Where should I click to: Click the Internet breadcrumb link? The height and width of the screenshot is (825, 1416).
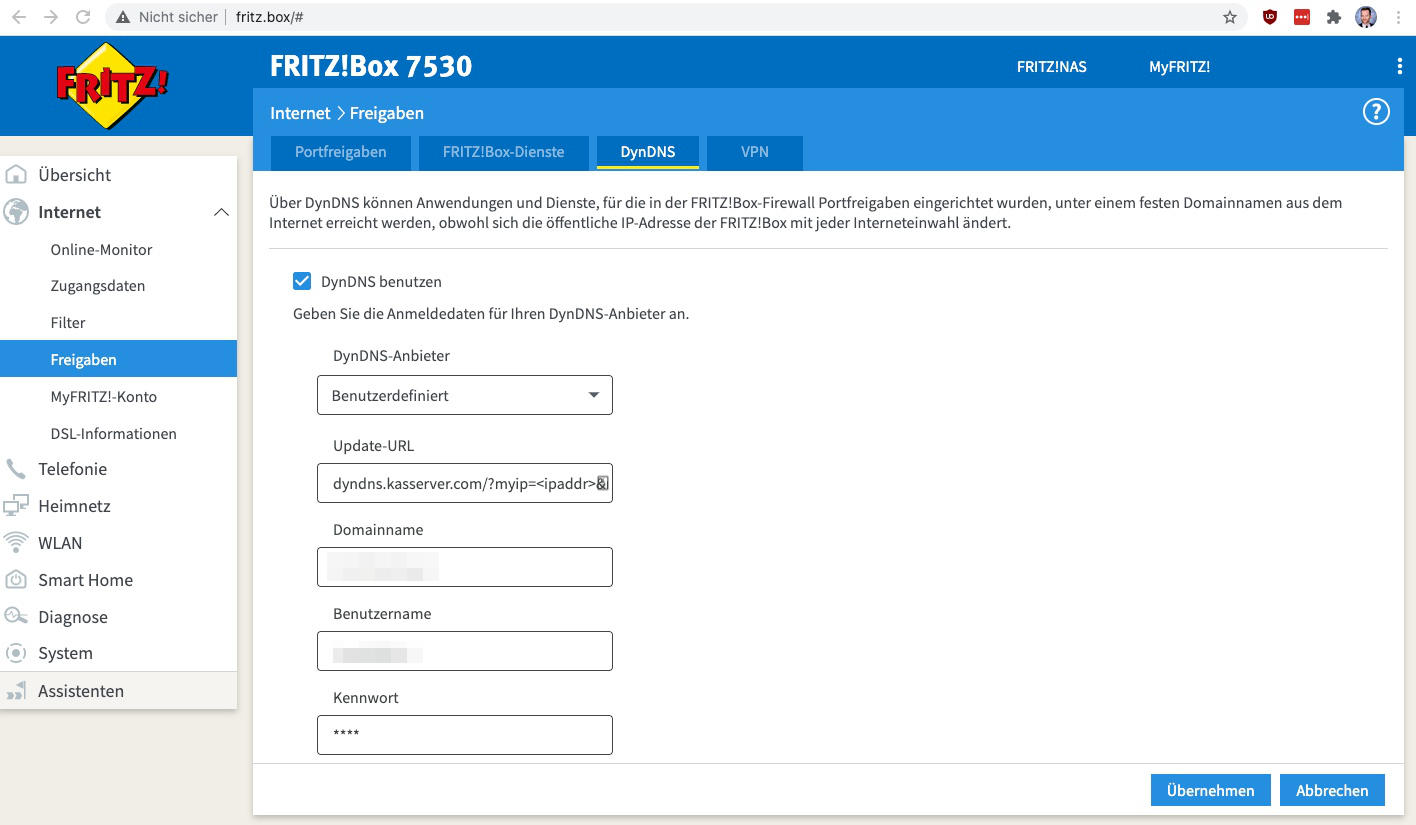point(300,113)
